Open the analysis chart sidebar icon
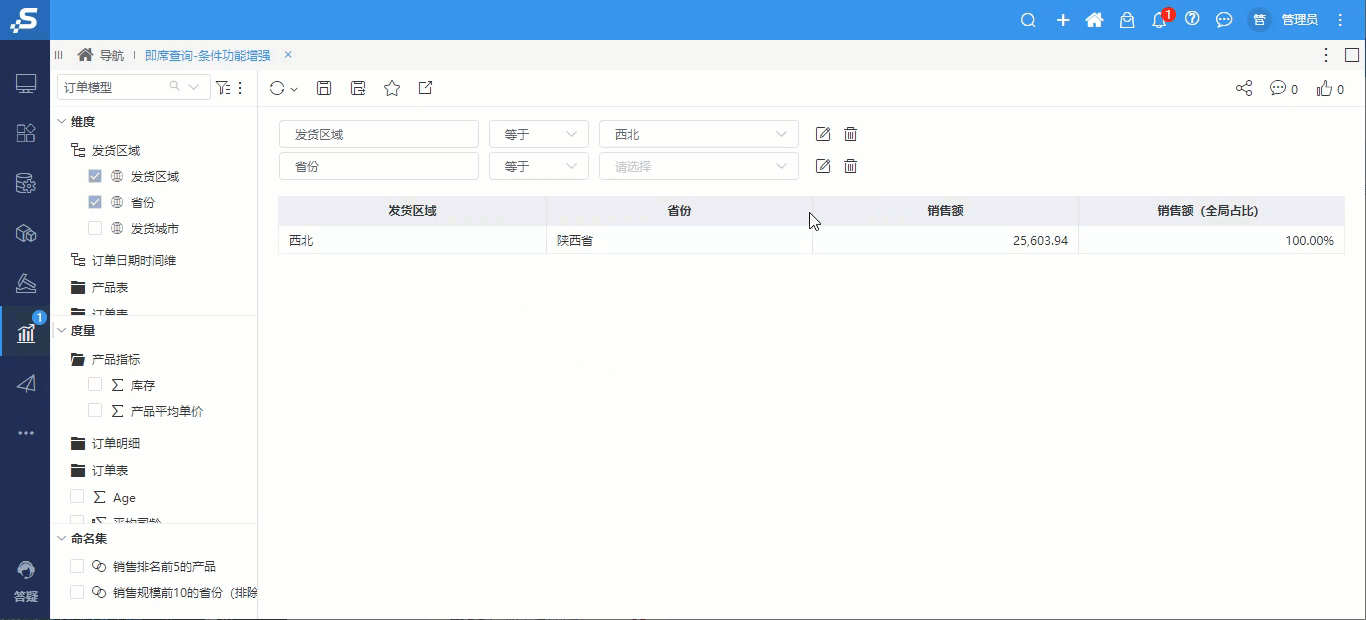Image resolution: width=1366 pixels, height=620 pixels. pos(26,333)
